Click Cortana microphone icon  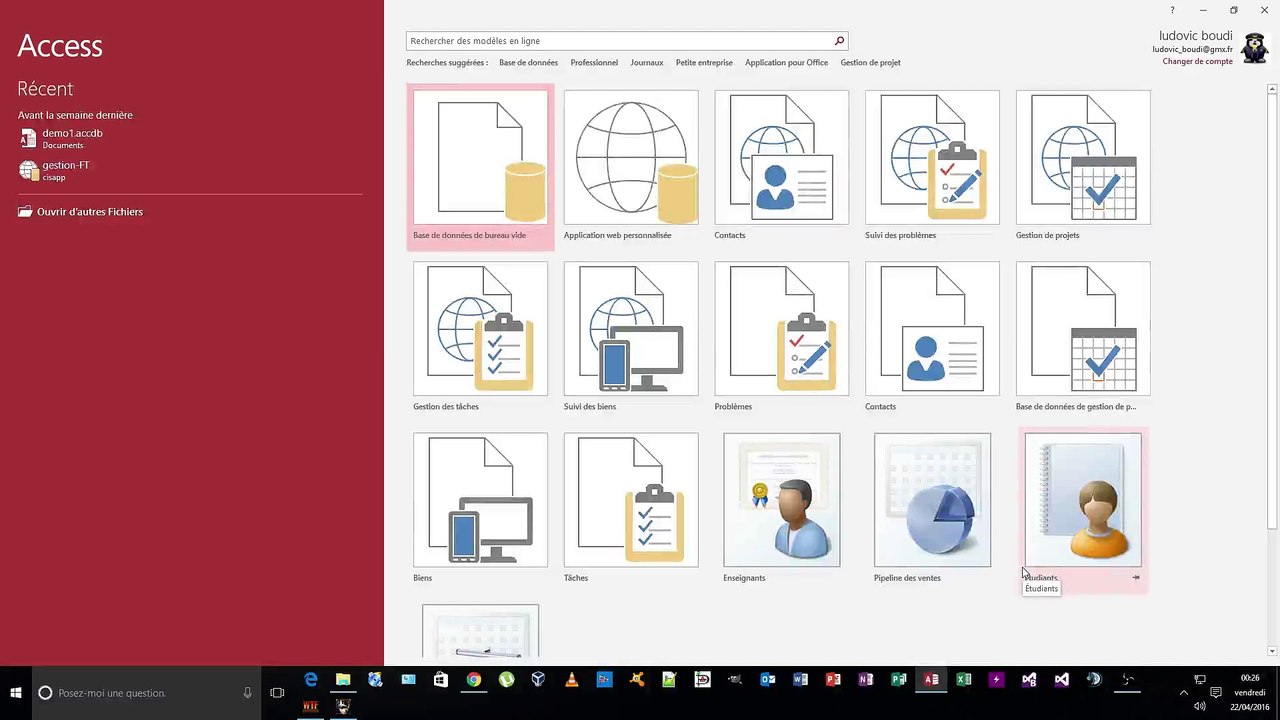(x=247, y=692)
